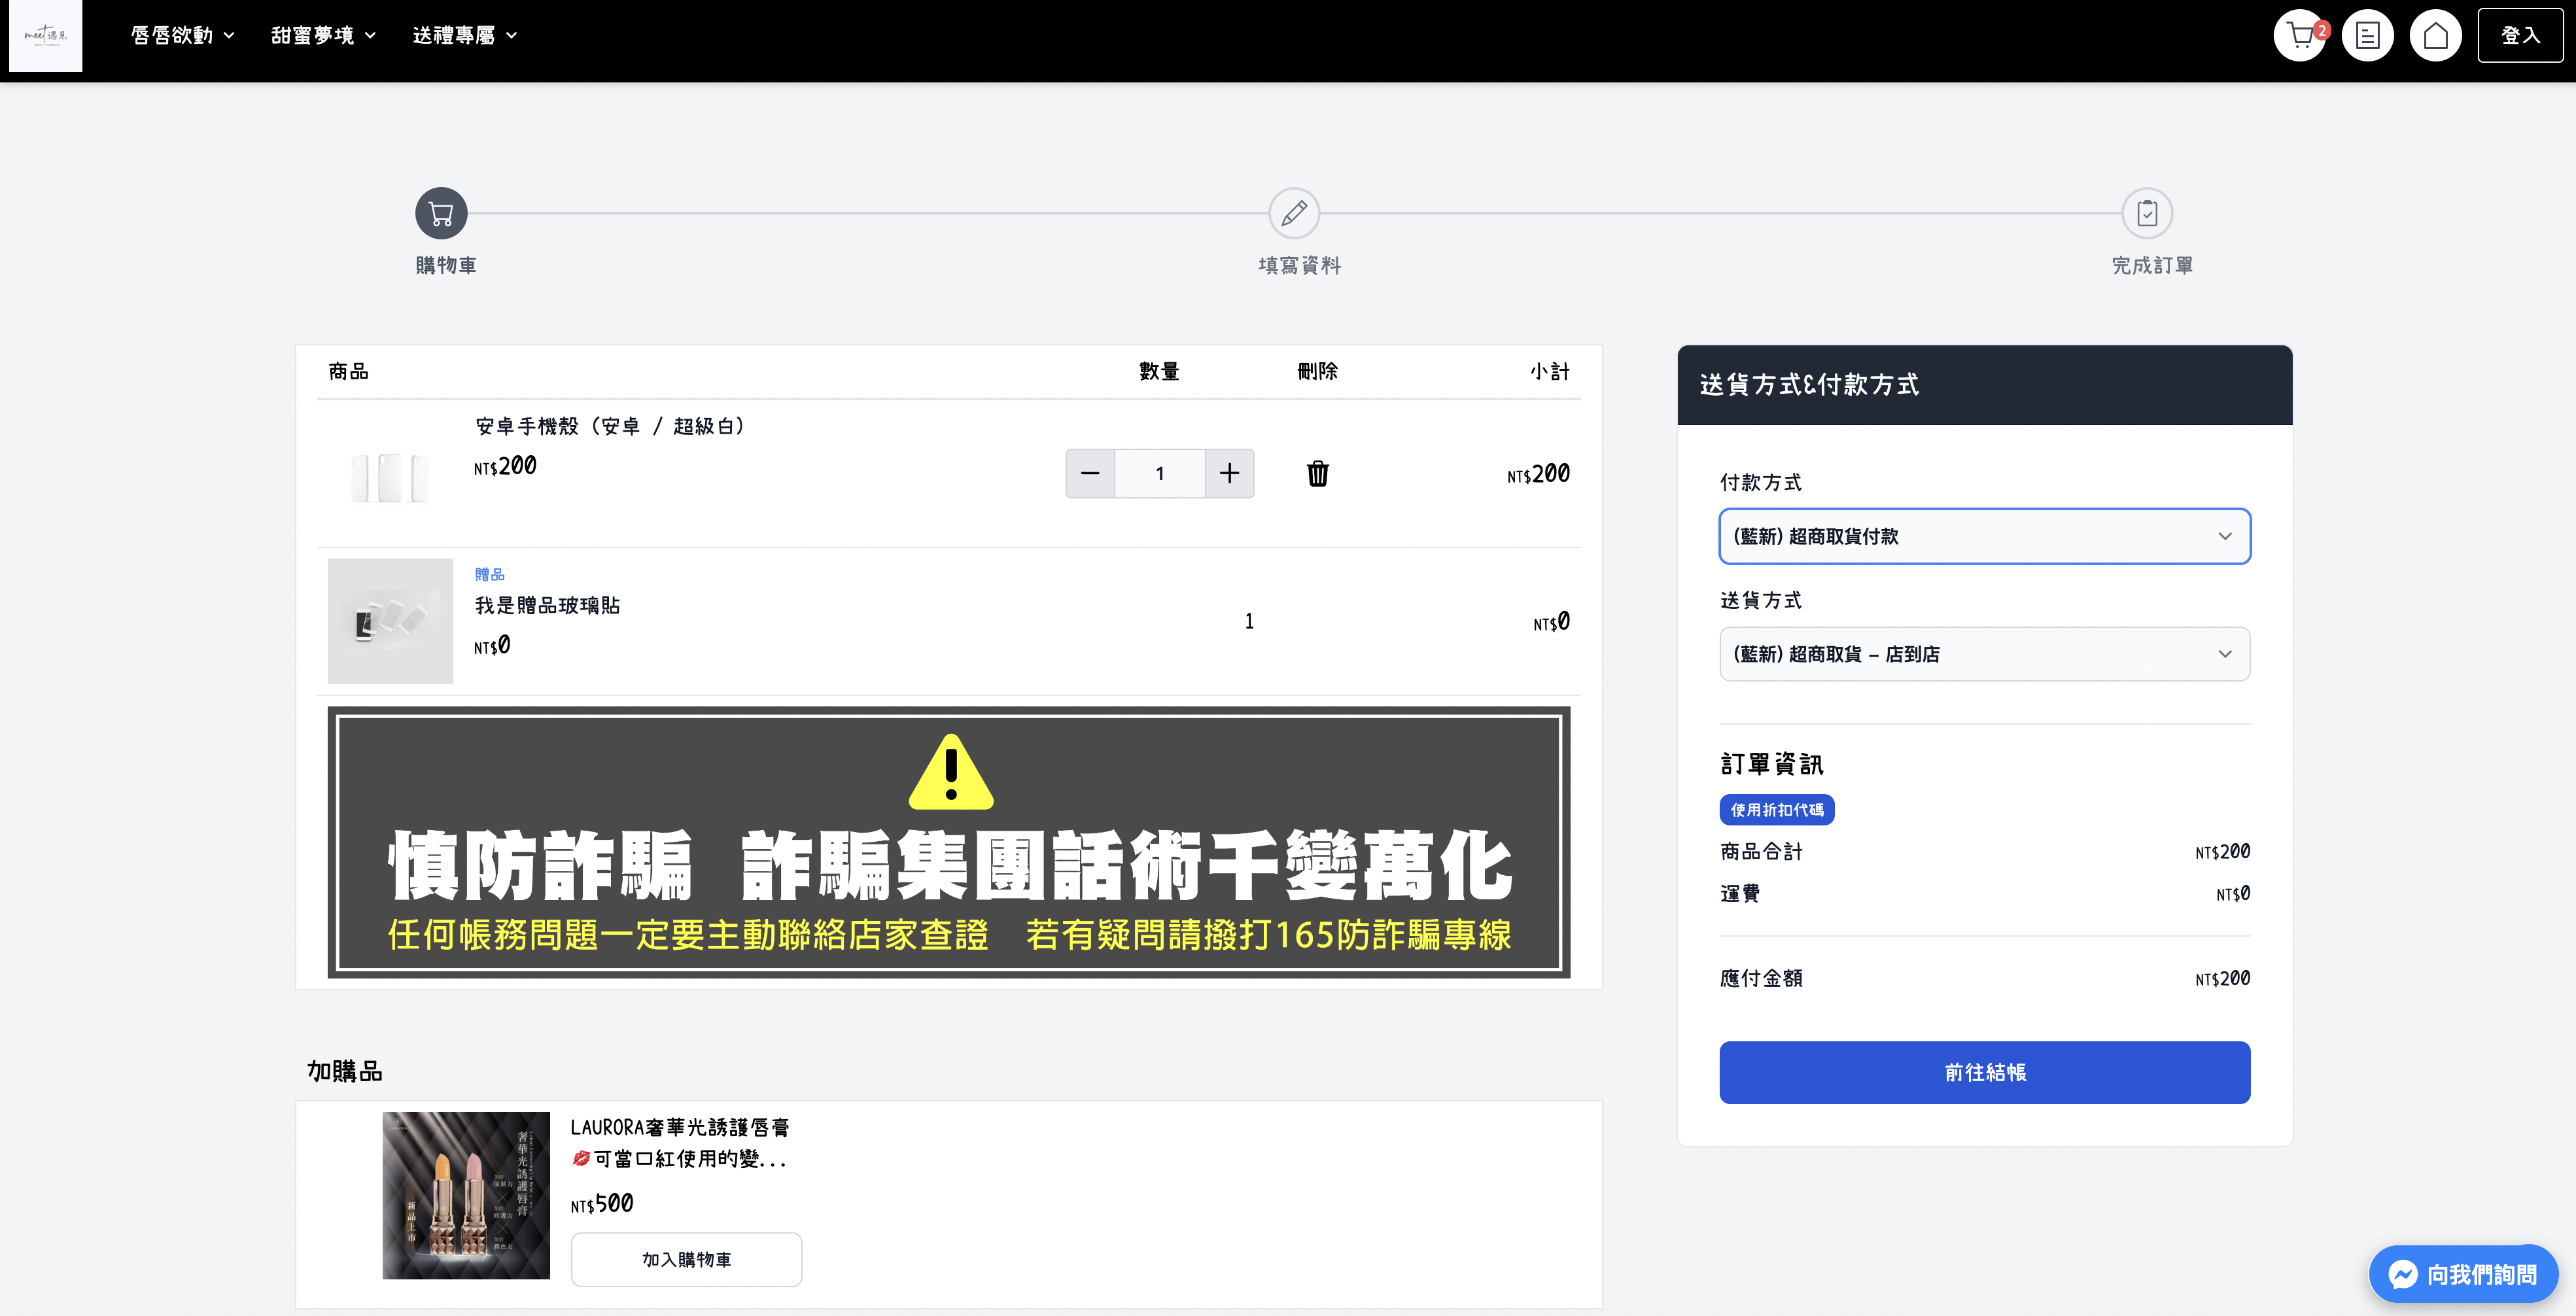Image resolution: width=2576 pixels, height=1316 pixels.
Task: Decrease quantity with the minus button
Action: coord(1090,473)
